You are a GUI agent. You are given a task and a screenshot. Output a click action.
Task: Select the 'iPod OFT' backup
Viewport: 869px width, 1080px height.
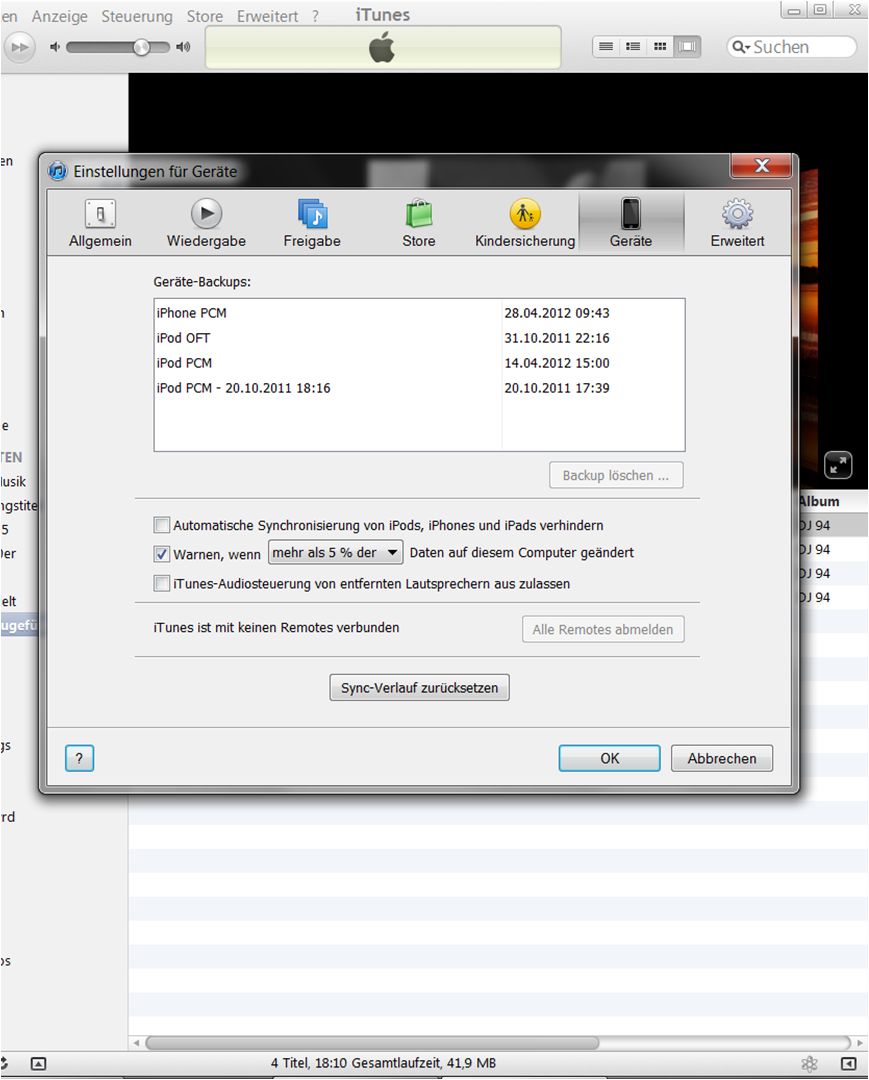tap(183, 338)
